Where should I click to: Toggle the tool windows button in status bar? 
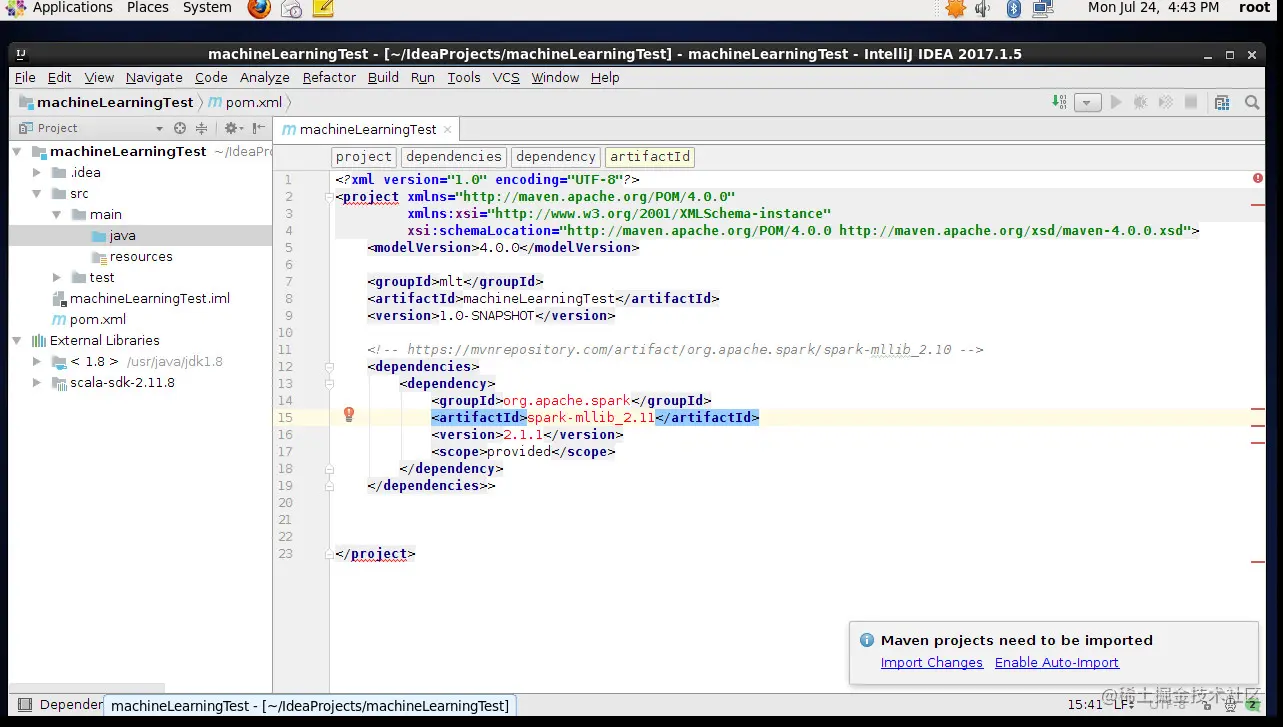coord(25,705)
